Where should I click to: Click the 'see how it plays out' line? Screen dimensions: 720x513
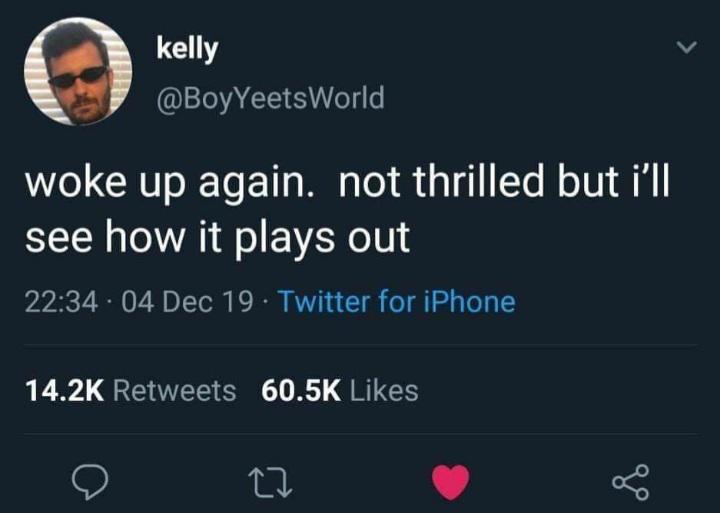pos(217,238)
